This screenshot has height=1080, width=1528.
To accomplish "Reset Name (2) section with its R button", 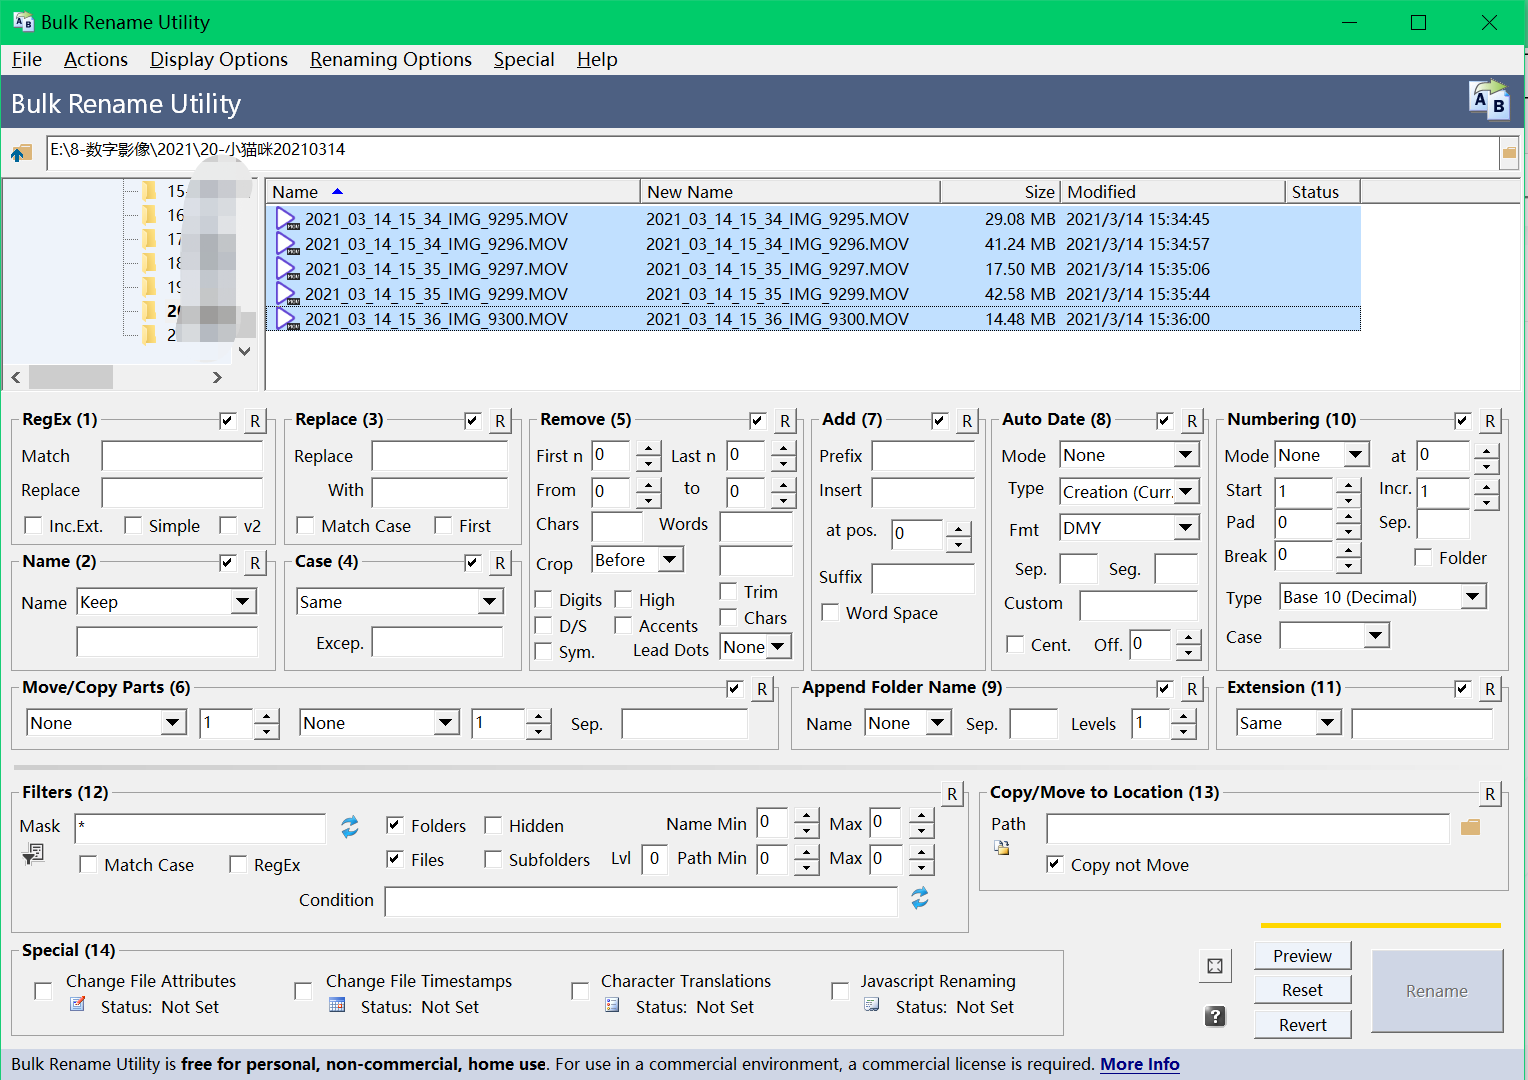I will click(255, 563).
